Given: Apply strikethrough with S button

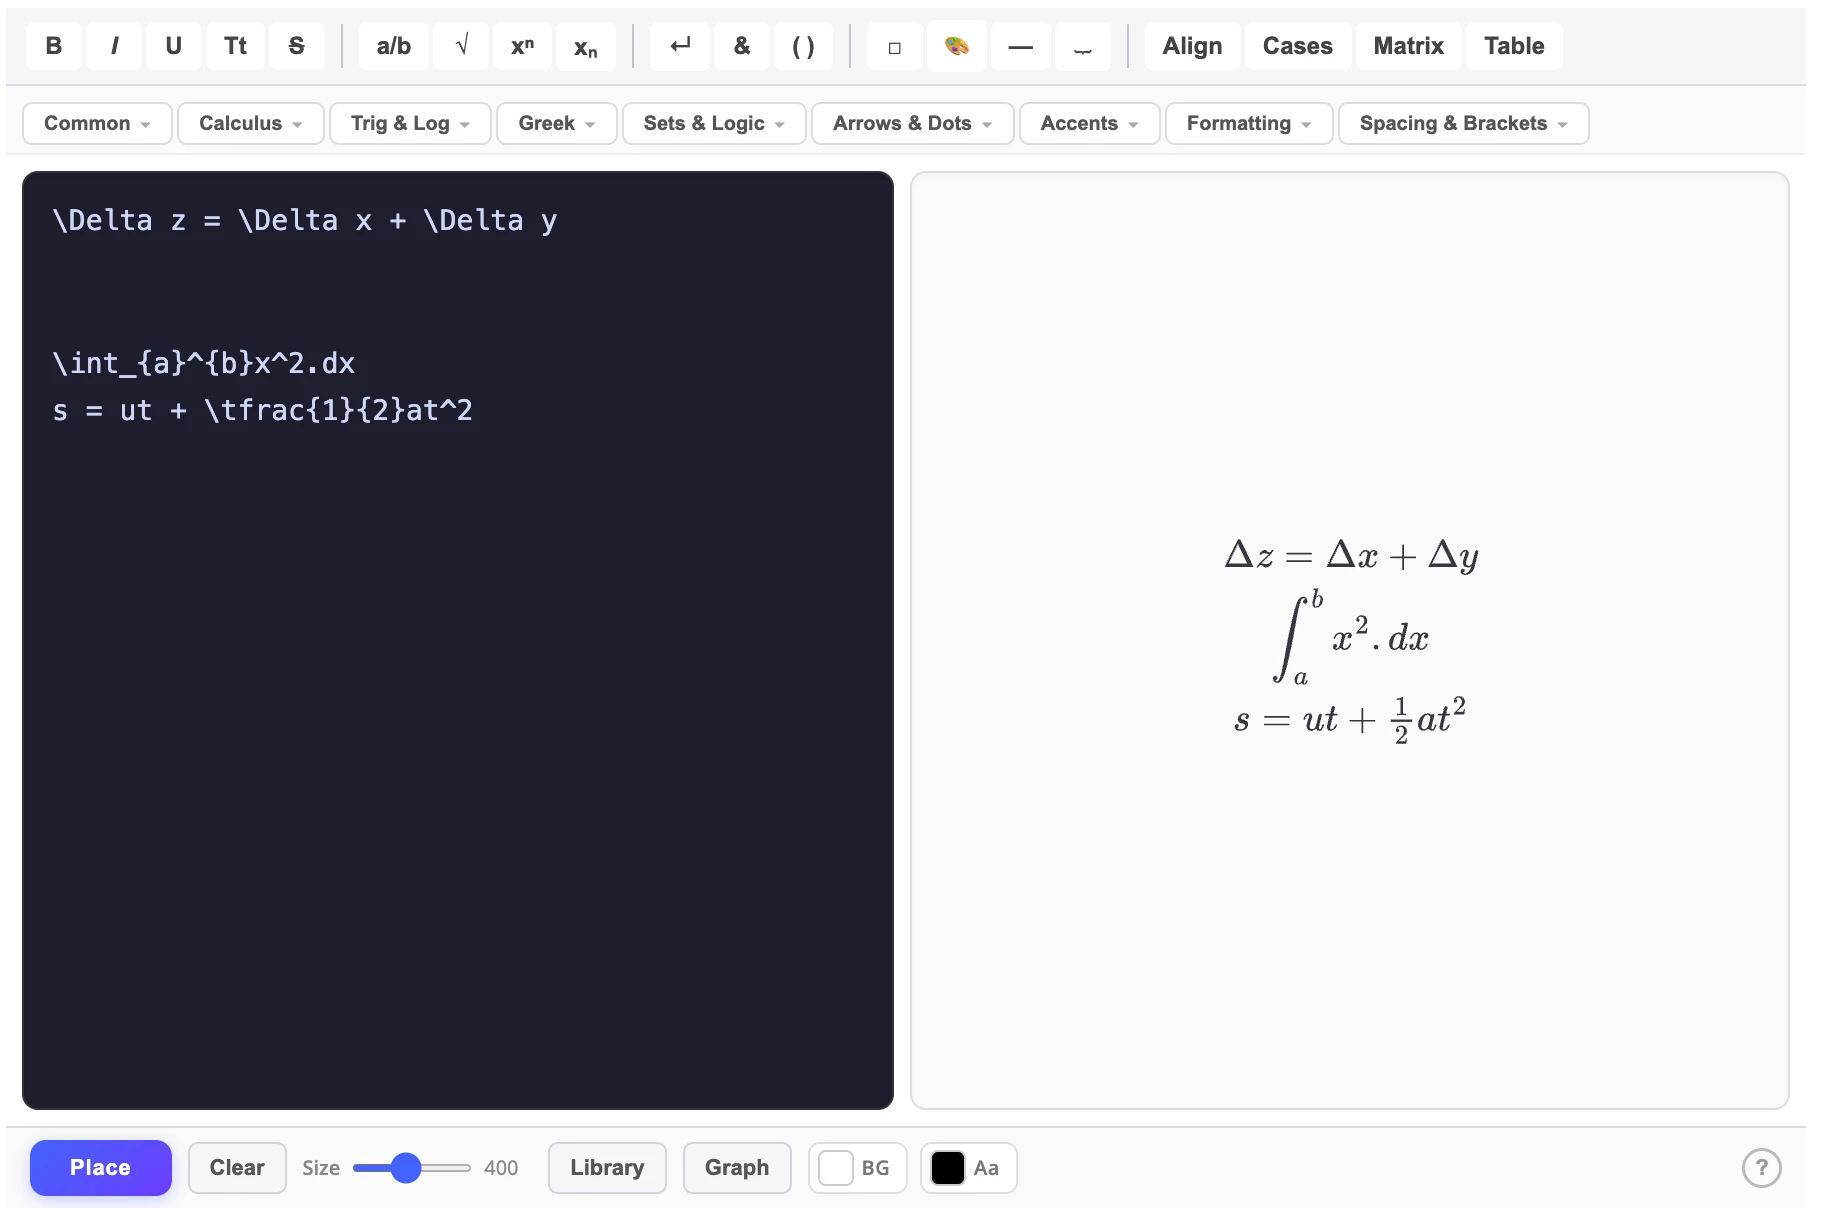Looking at the screenshot, I should (x=297, y=46).
